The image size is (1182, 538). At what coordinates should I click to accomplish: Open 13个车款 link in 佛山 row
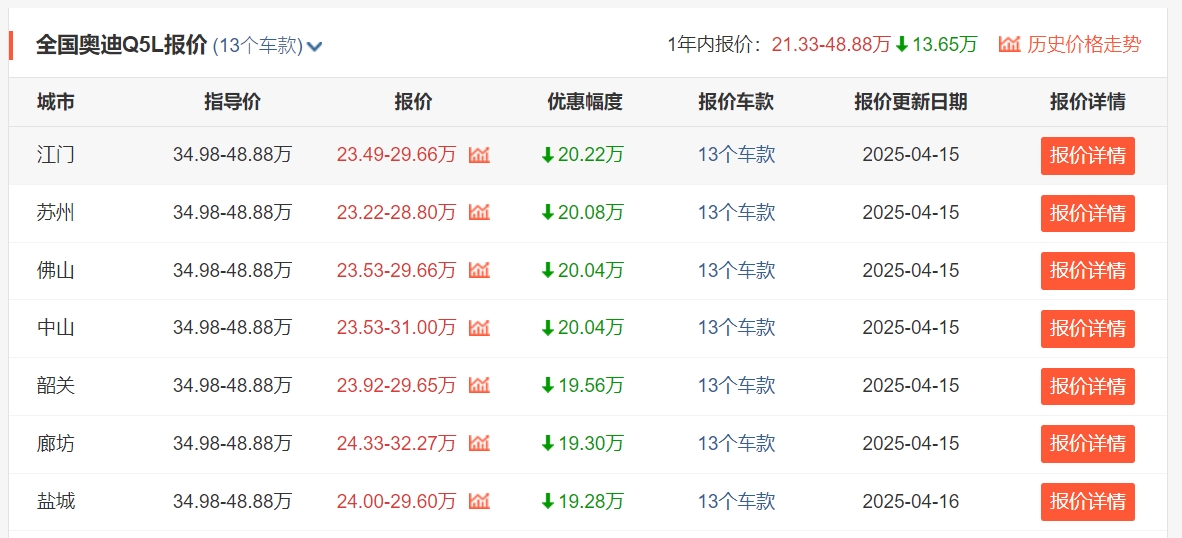[736, 271]
